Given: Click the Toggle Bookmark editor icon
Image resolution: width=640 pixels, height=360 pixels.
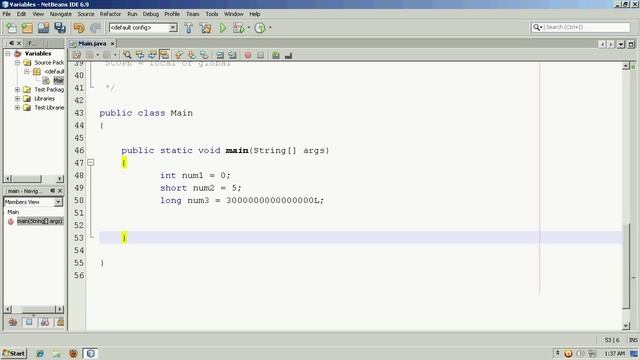Looking at the screenshot, I should pyautogui.click(x=204, y=55).
